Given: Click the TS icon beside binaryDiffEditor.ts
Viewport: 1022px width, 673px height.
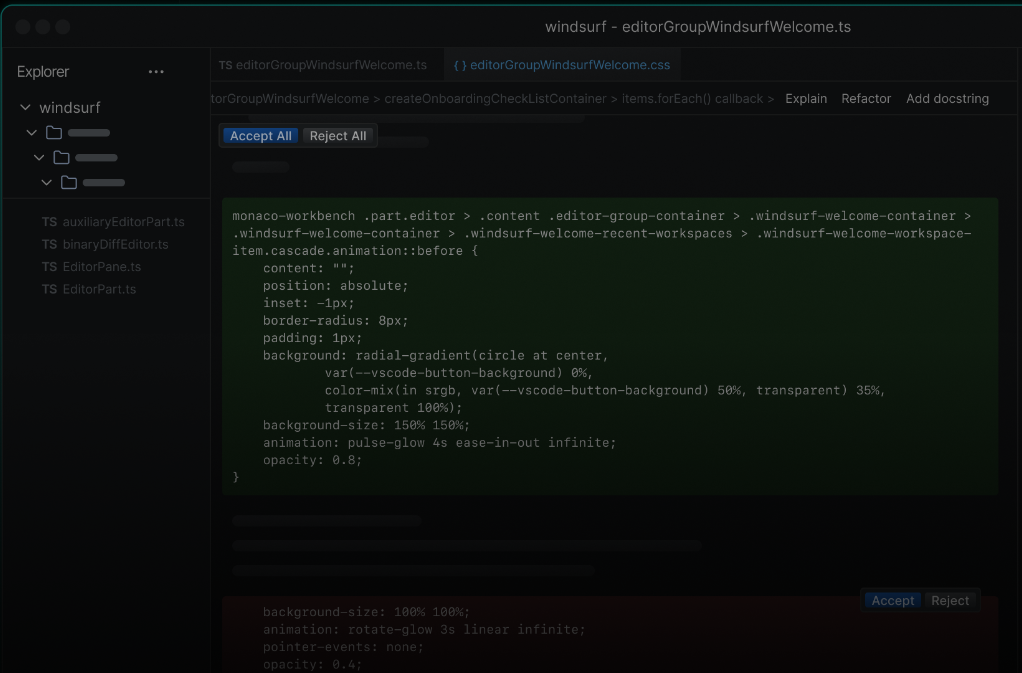Looking at the screenshot, I should click(x=49, y=244).
